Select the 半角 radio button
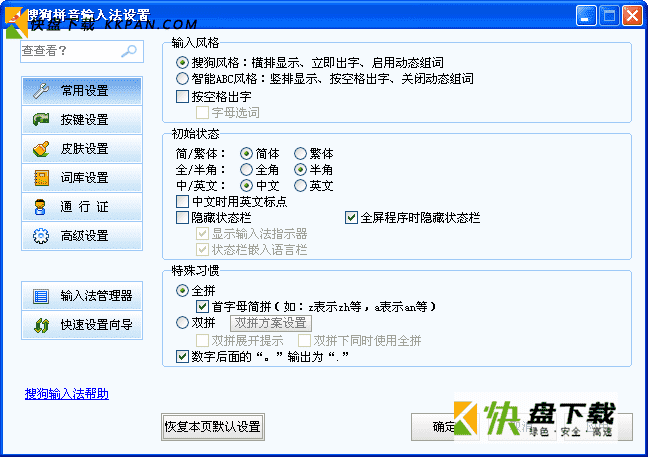 click(x=300, y=169)
